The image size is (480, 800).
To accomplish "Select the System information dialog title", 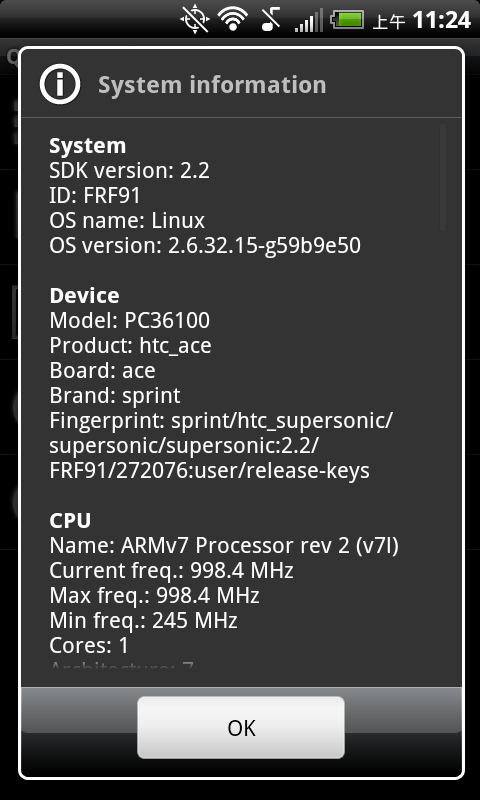I will tap(212, 85).
